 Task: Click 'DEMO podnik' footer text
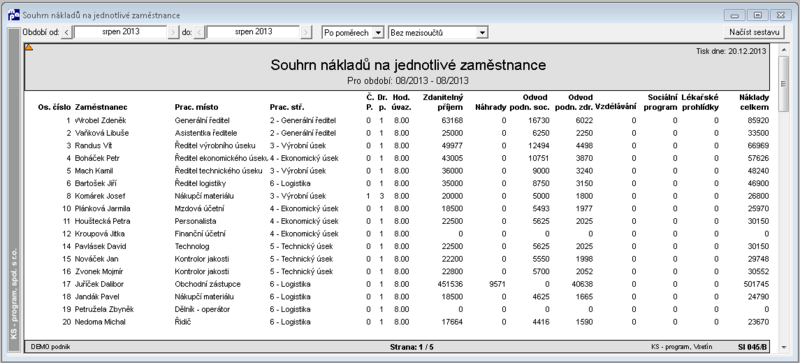[x=50, y=347]
